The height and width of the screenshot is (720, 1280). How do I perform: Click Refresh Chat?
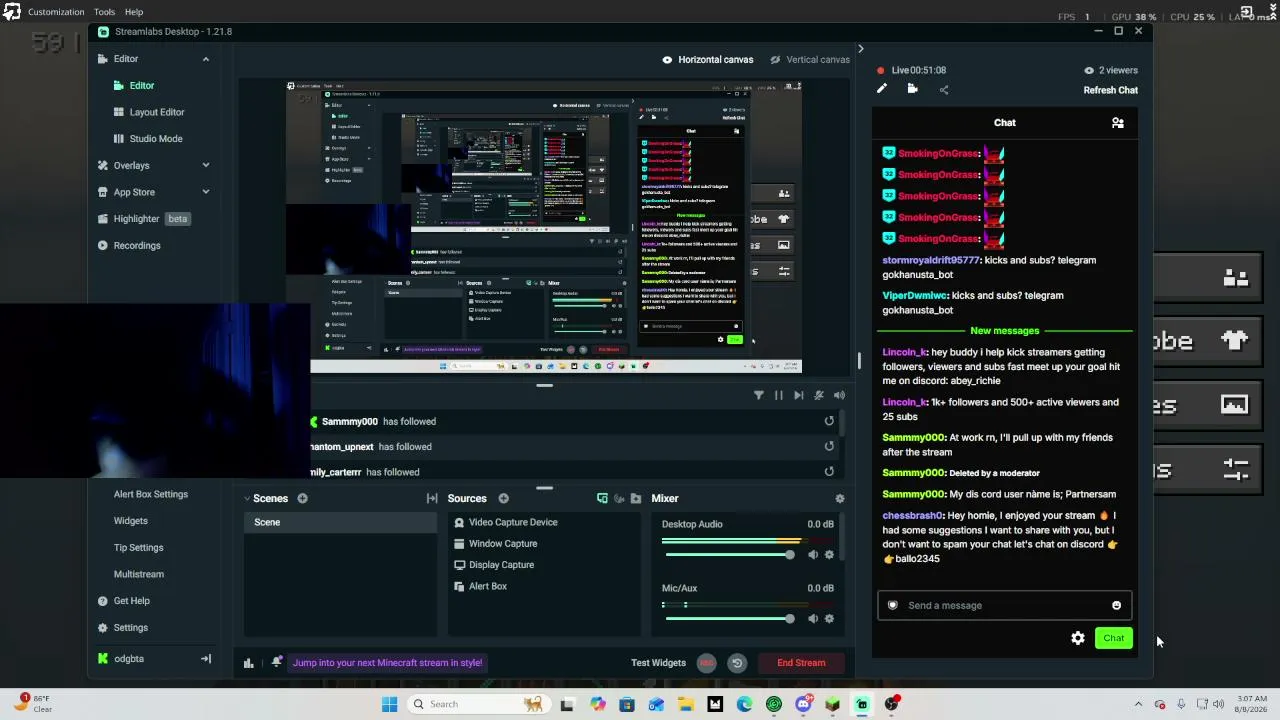click(1110, 90)
